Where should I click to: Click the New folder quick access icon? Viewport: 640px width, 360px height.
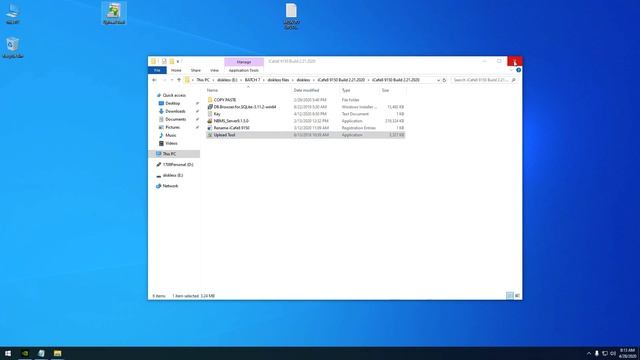[172, 61]
